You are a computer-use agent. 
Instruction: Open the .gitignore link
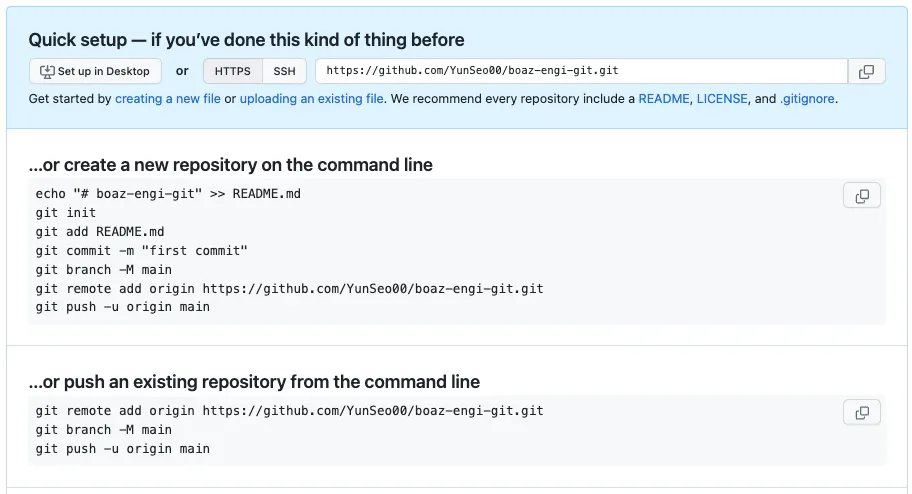pyautogui.click(x=807, y=99)
